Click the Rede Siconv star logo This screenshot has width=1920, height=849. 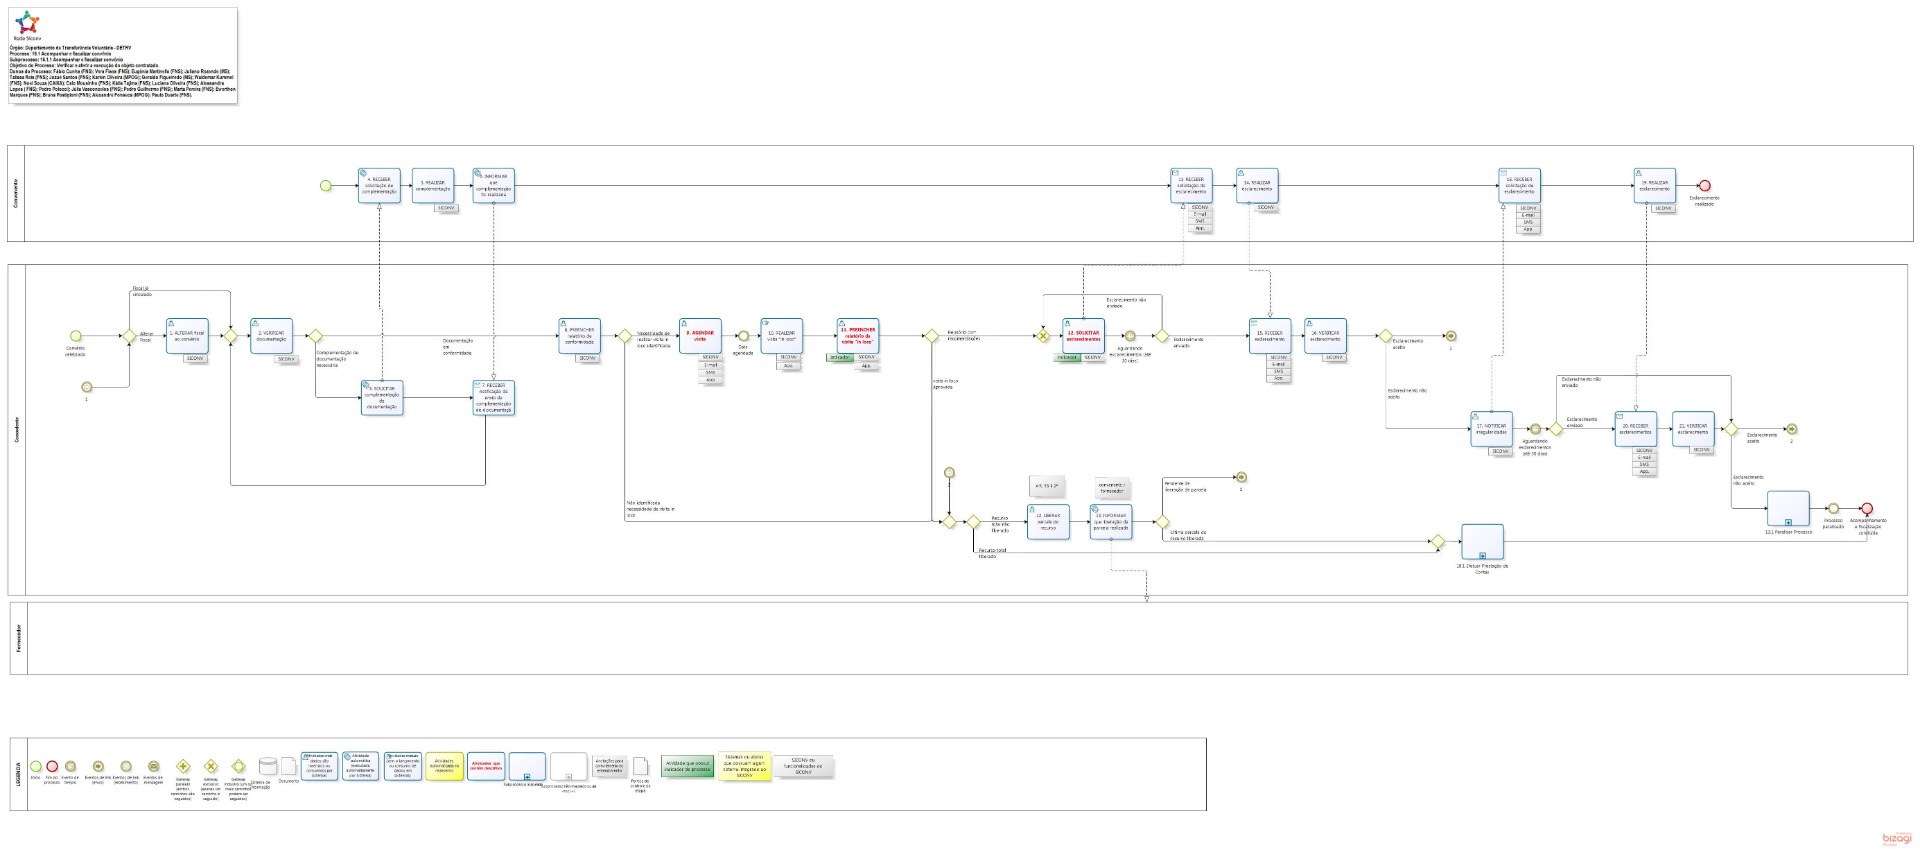29,23
